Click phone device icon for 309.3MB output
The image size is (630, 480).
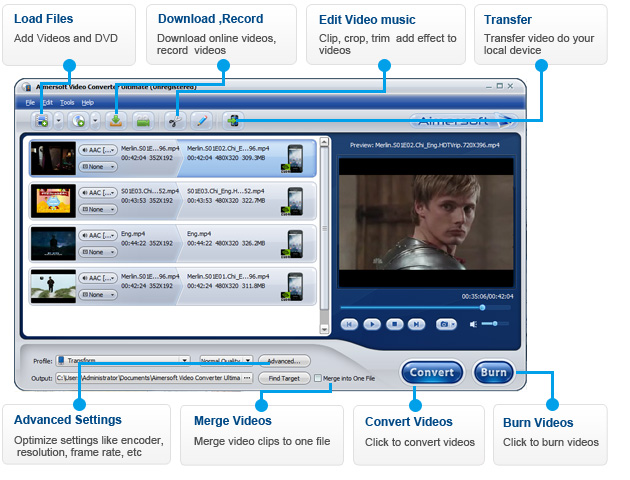click(293, 159)
